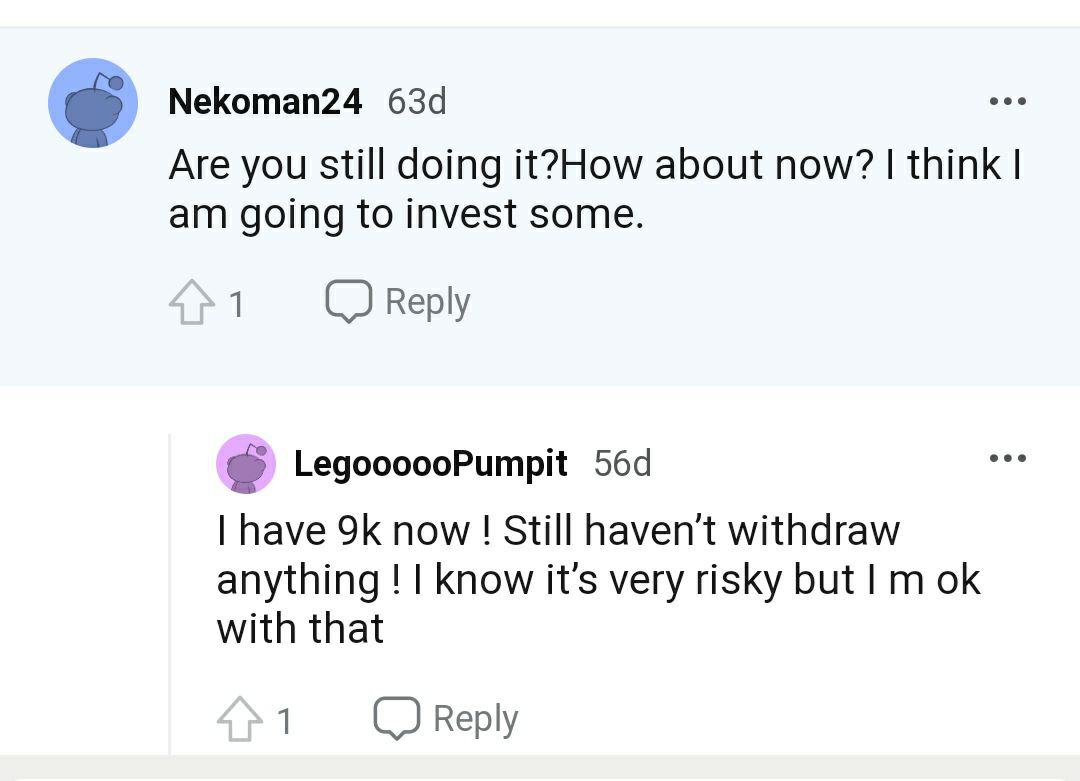The image size is (1080, 781).
Task: Click the 63d timestamp
Action: tap(417, 101)
